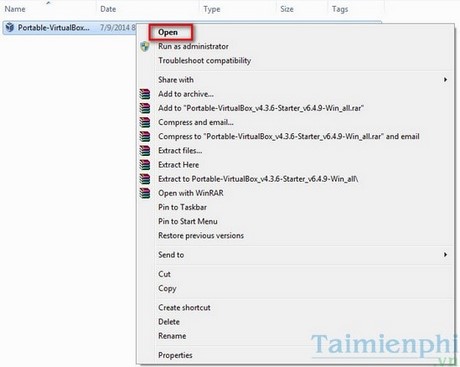Select Add to "Portable-VirtualBox...Win_all.rar"
This screenshot has width=460, height=367.
[261, 108]
